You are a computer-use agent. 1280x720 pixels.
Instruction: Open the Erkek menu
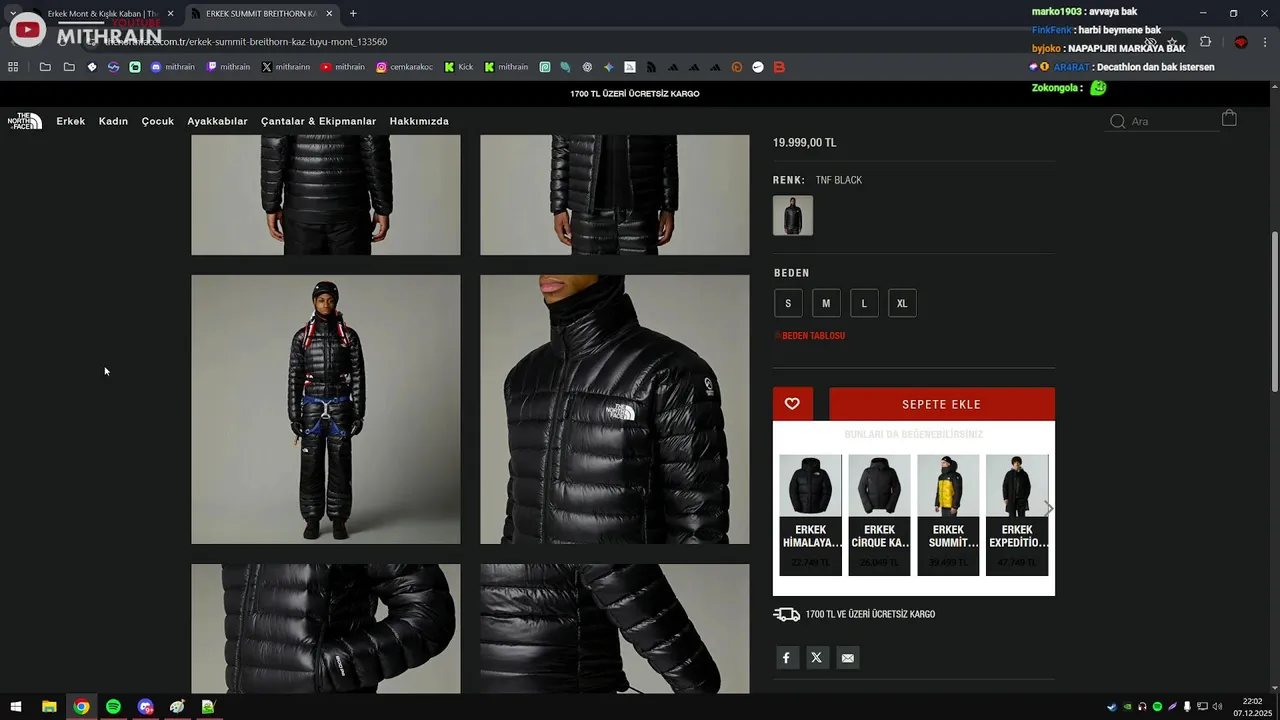pos(71,121)
